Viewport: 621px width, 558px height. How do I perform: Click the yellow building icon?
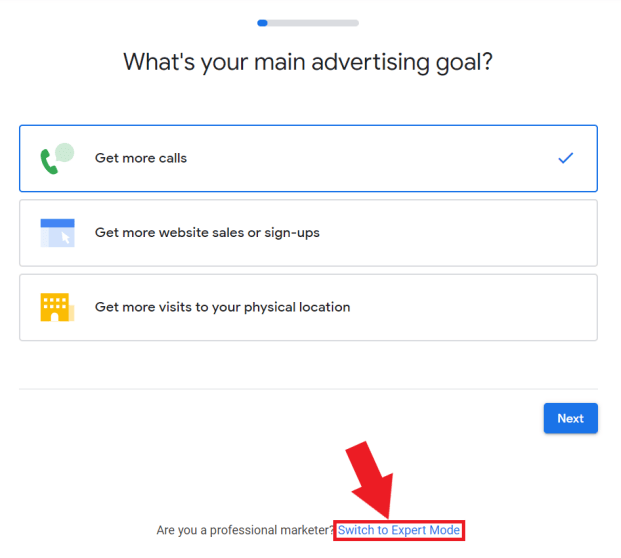57,307
